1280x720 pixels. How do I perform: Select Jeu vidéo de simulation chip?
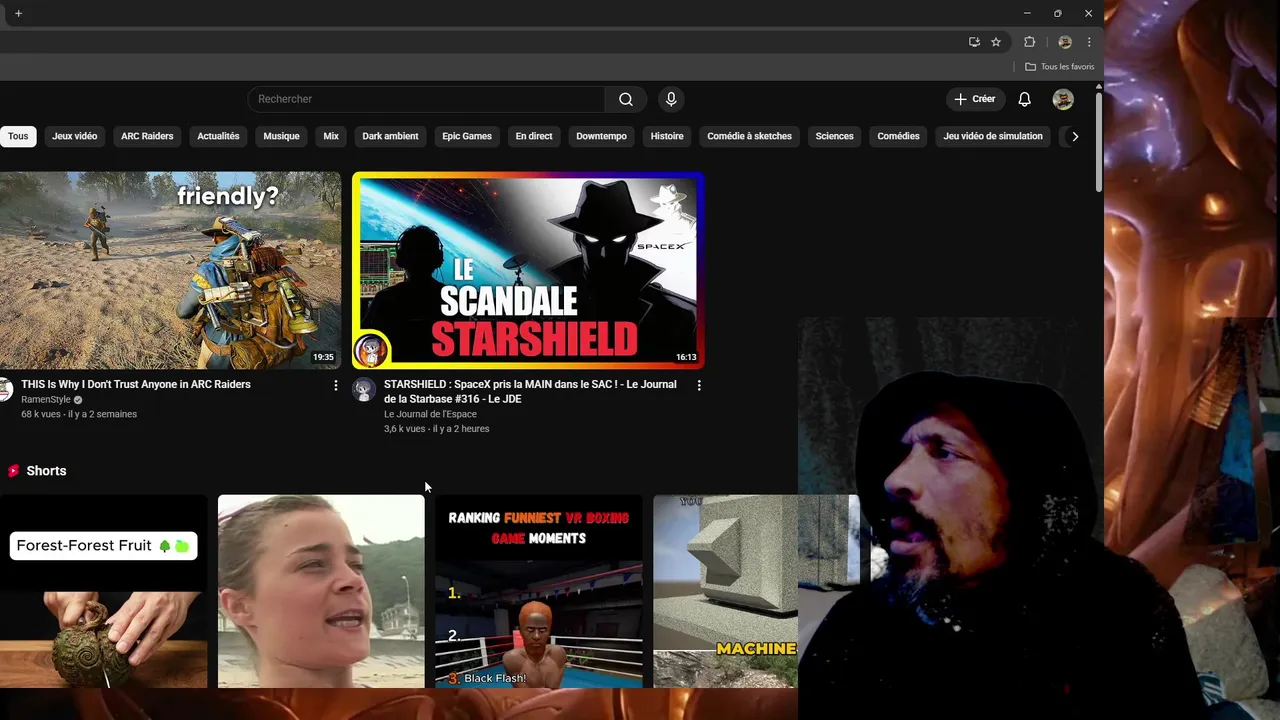coord(993,136)
